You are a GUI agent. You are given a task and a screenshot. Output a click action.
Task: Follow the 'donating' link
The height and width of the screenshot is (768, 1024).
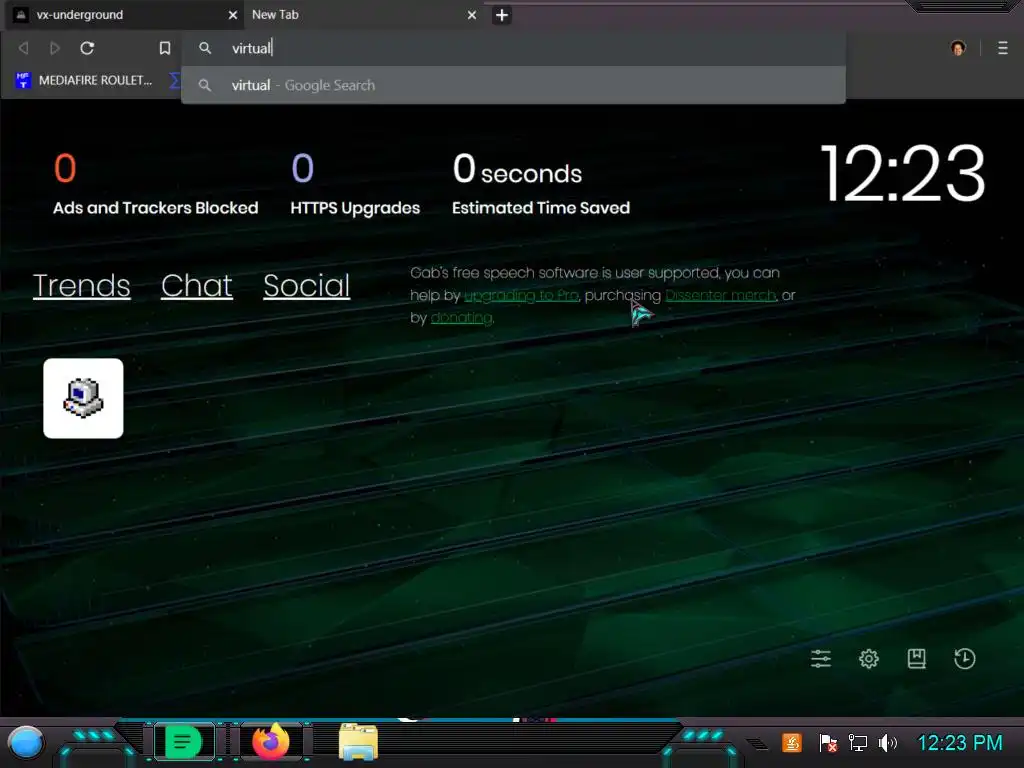pyautogui.click(x=461, y=317)
